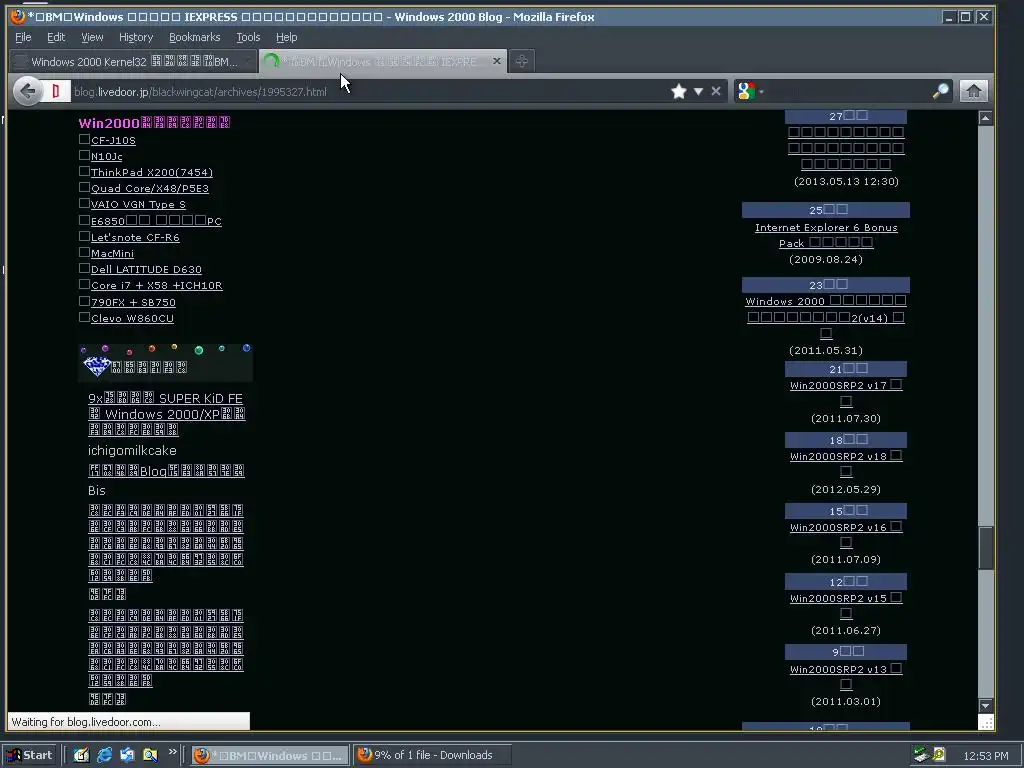Open the View menu

pos(92,37)
